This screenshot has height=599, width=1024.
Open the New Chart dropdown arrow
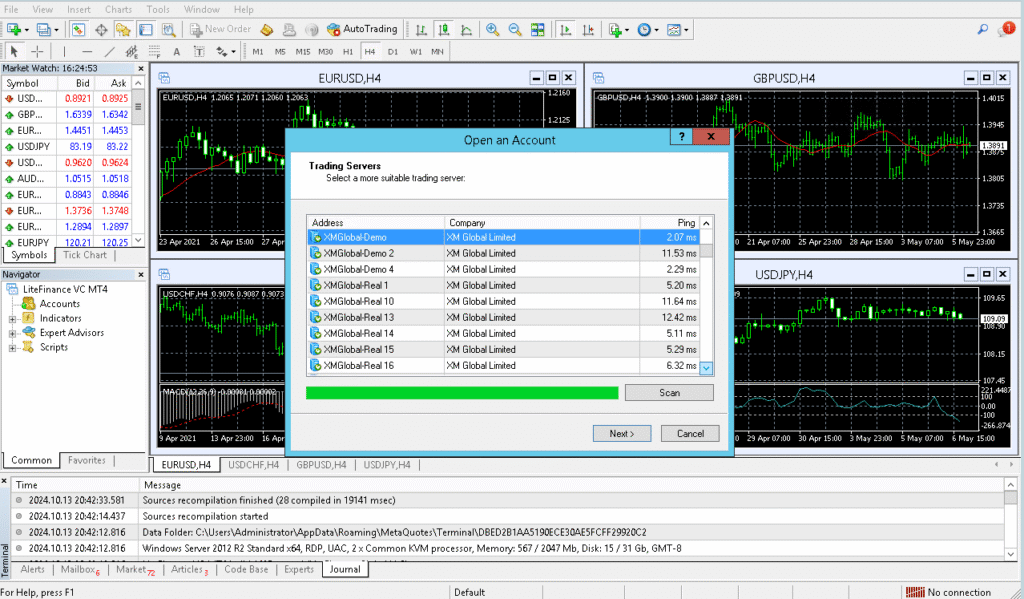[26, 30]
